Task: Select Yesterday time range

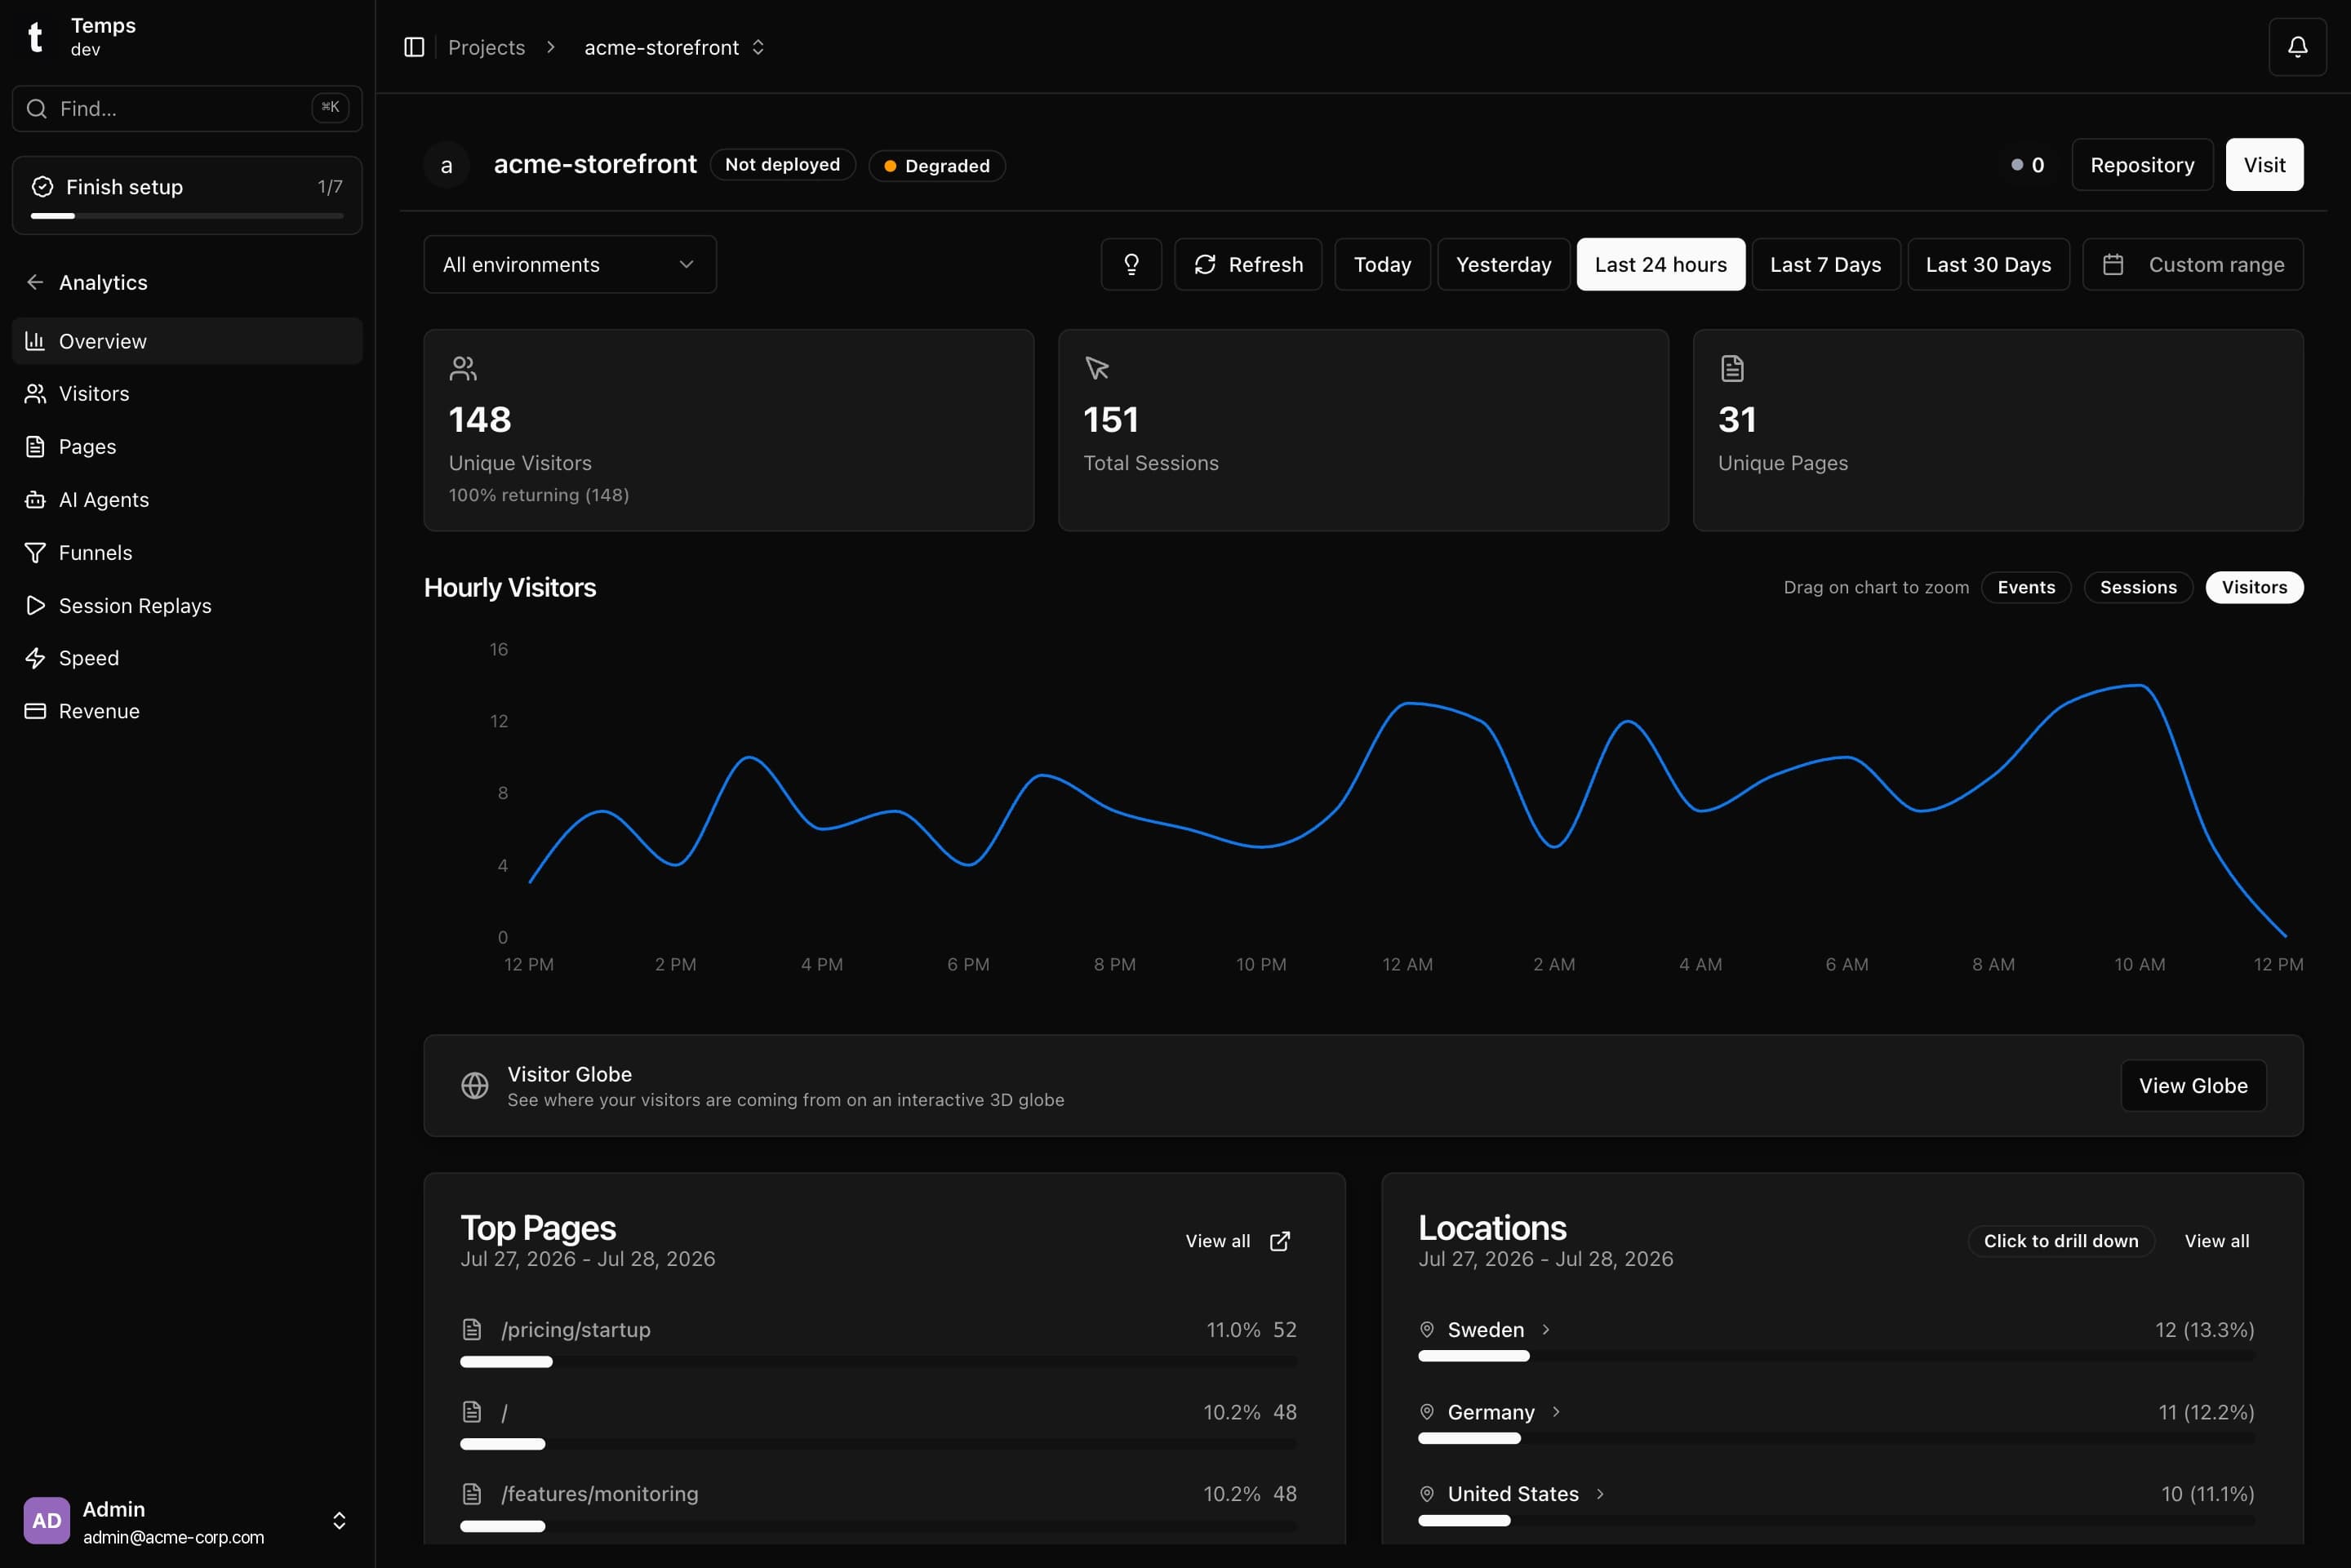Action: (x=1503, y=264)
